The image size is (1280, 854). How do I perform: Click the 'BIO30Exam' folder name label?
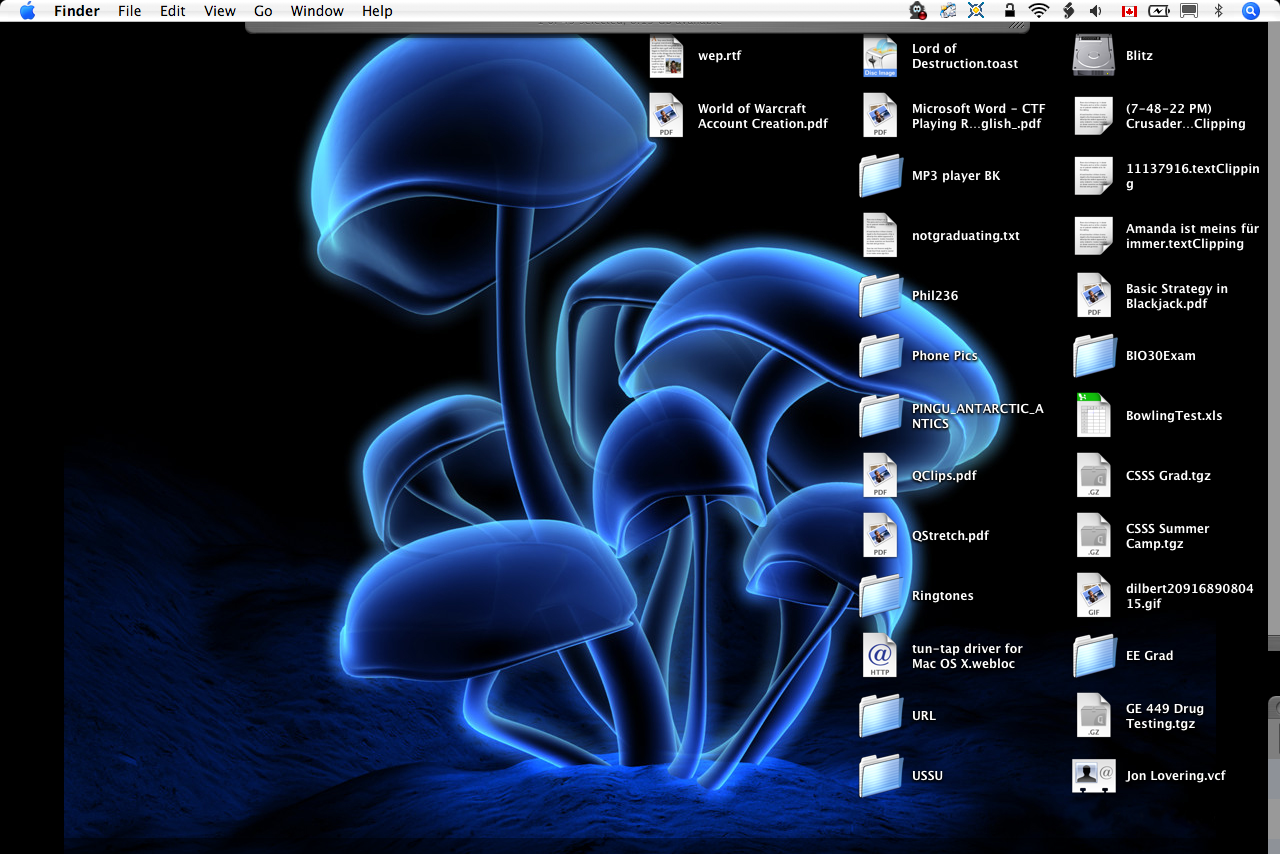tap(1161, 356)
